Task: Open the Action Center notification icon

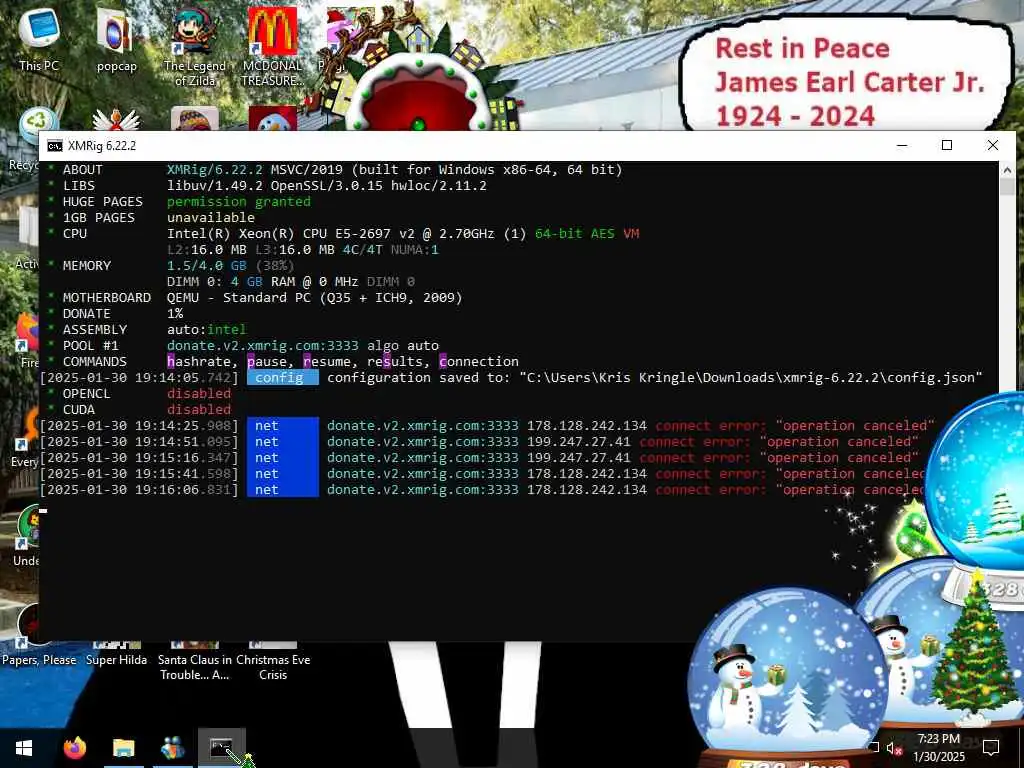Action: pyautogui.click(x=991, y=748)
